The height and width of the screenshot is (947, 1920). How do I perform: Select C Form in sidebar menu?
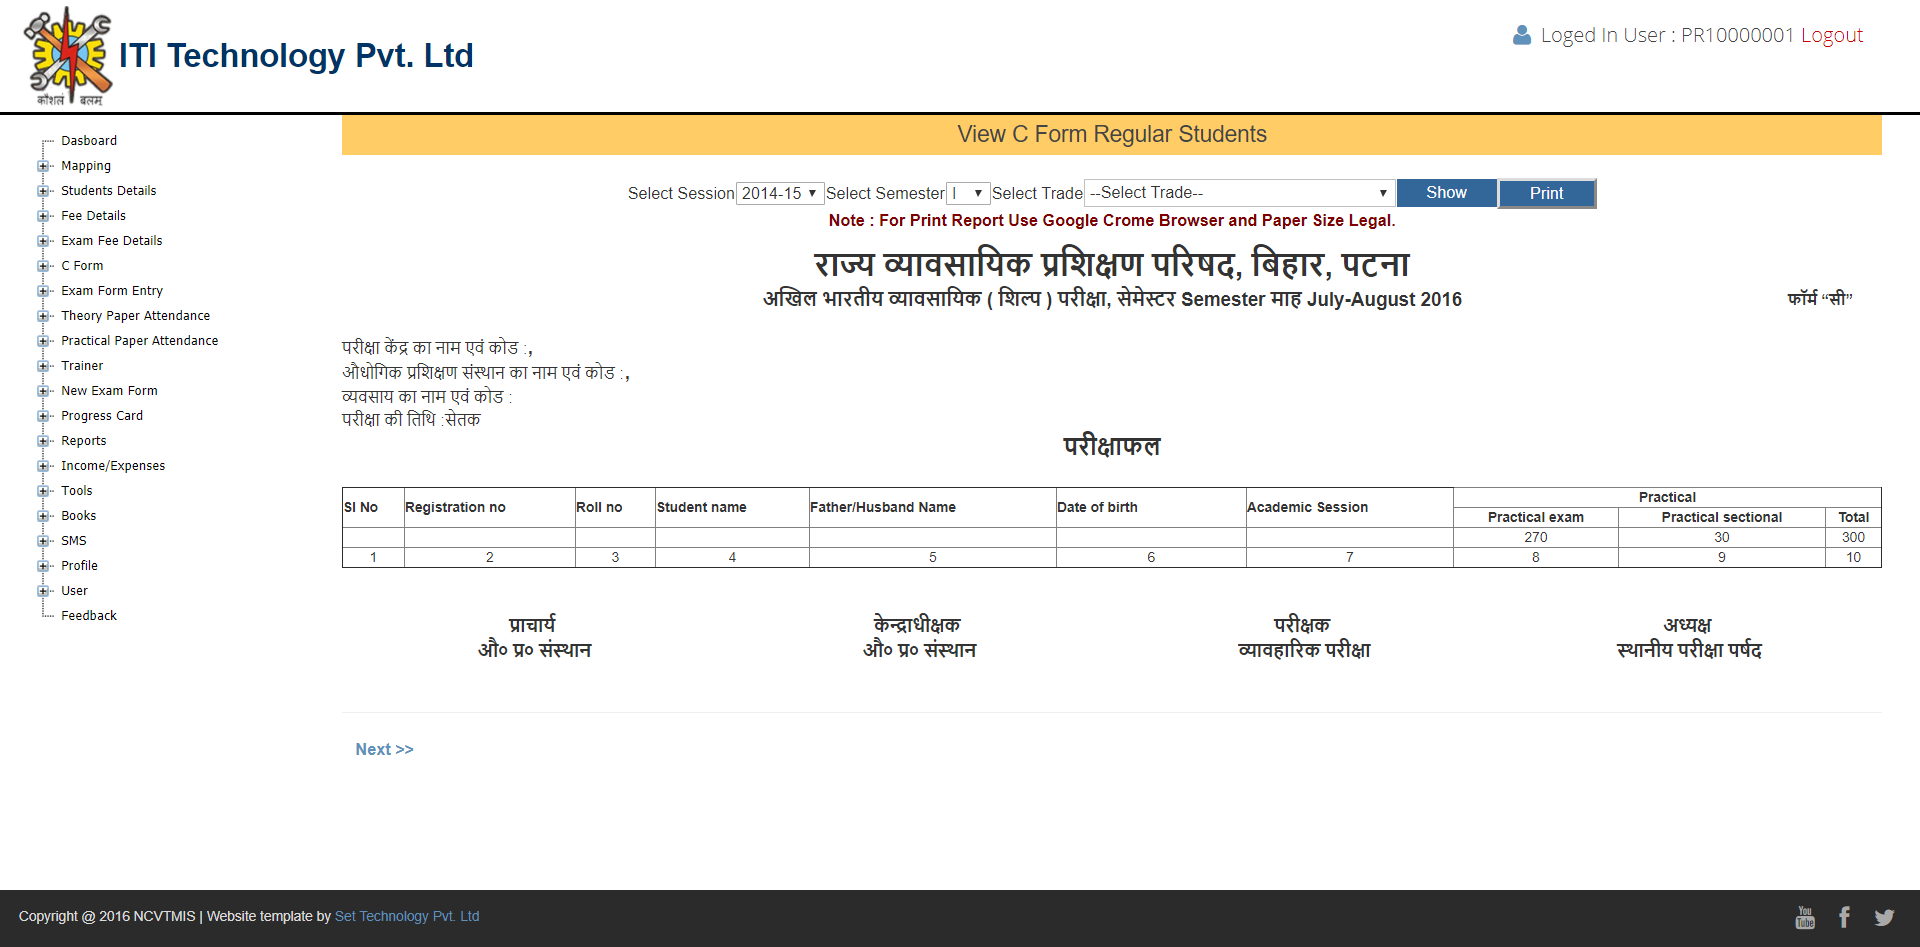coord(82,266)
